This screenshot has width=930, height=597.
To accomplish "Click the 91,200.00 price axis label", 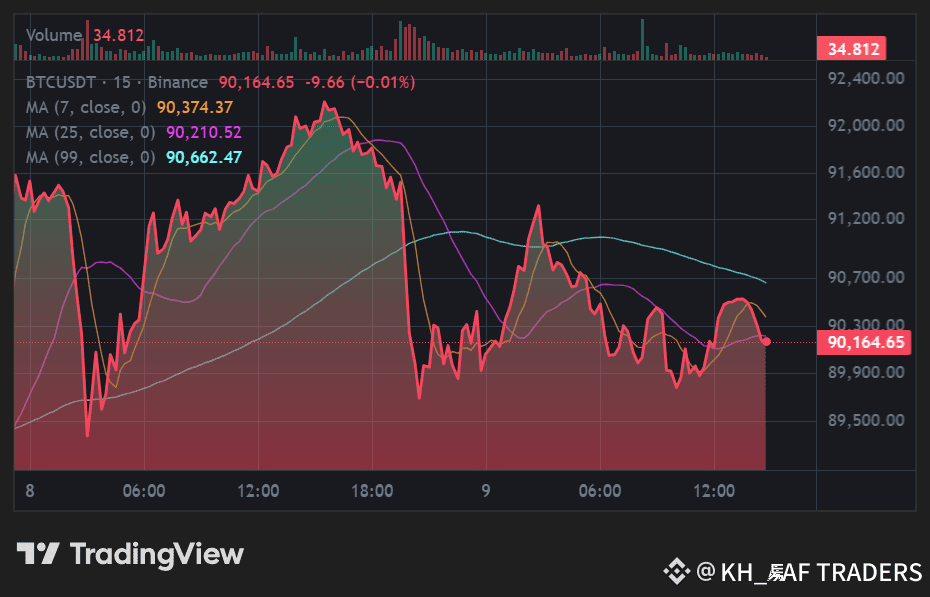I will [x=866, y=219].
